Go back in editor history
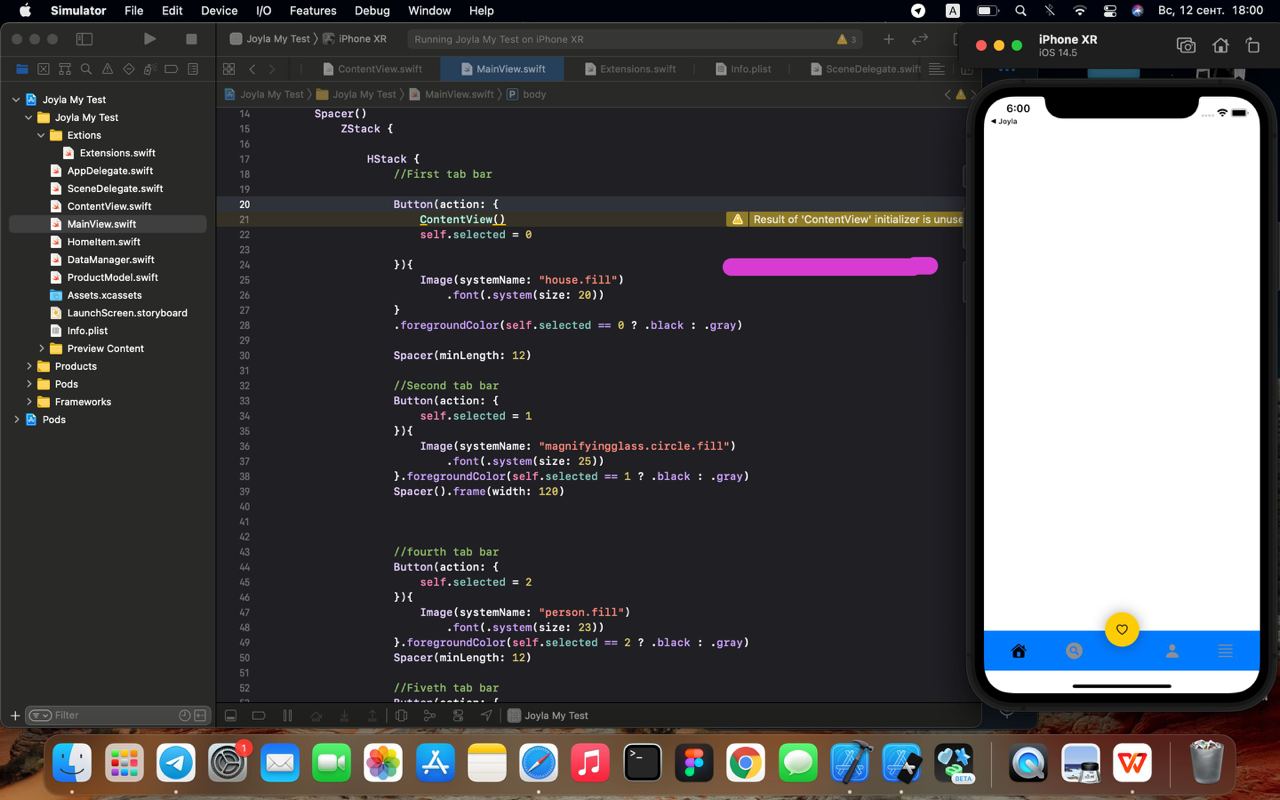The height and width of the screenshot is (800, 1280). (252, 69)
